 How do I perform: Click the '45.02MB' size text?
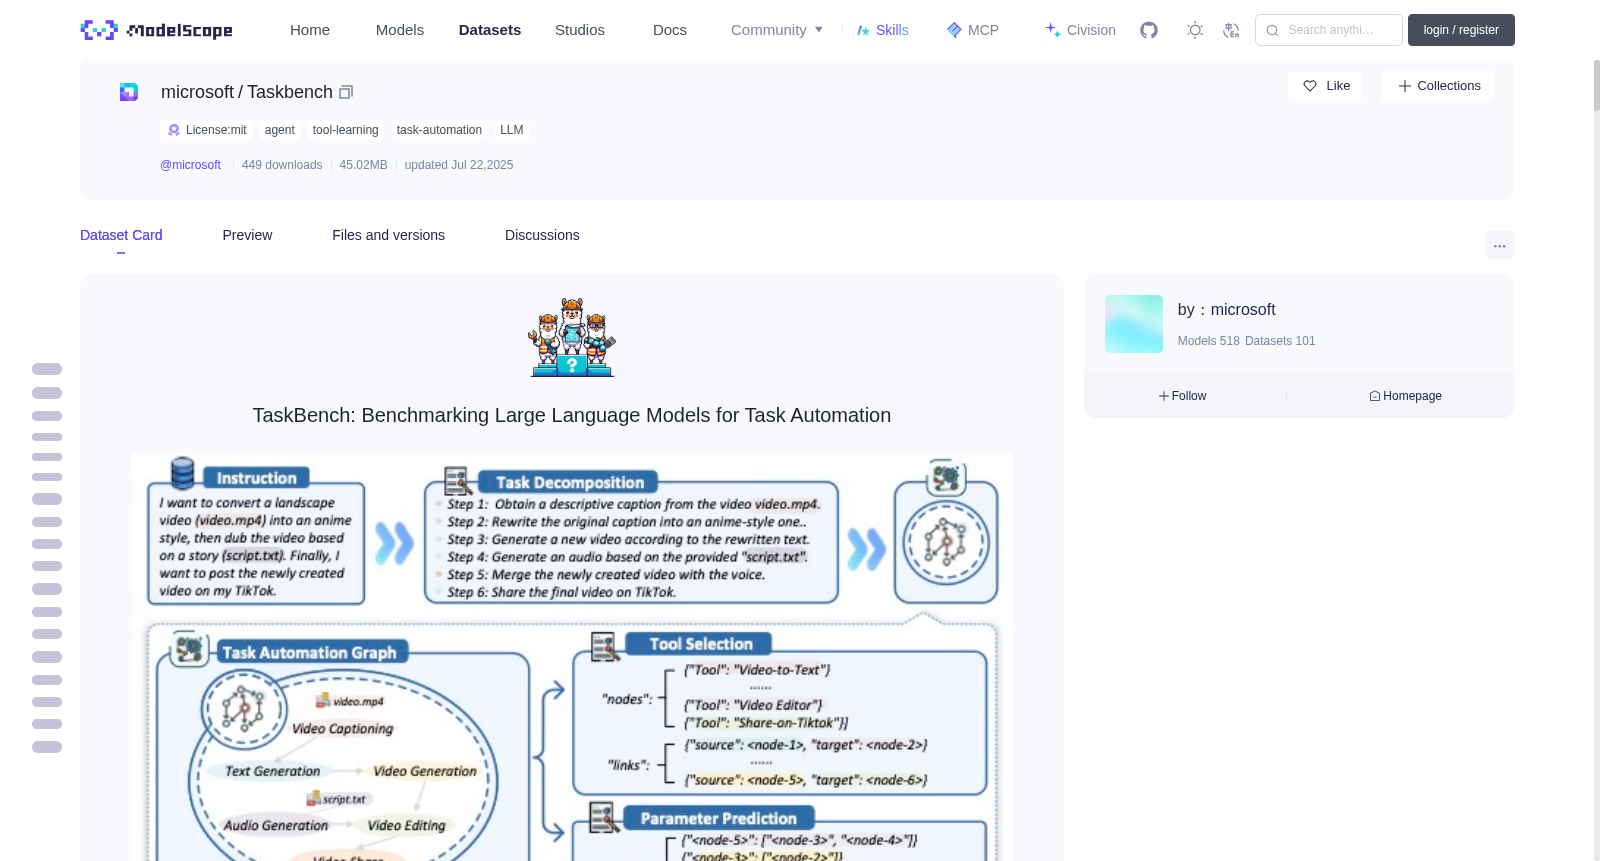click(x=363, y=165)
